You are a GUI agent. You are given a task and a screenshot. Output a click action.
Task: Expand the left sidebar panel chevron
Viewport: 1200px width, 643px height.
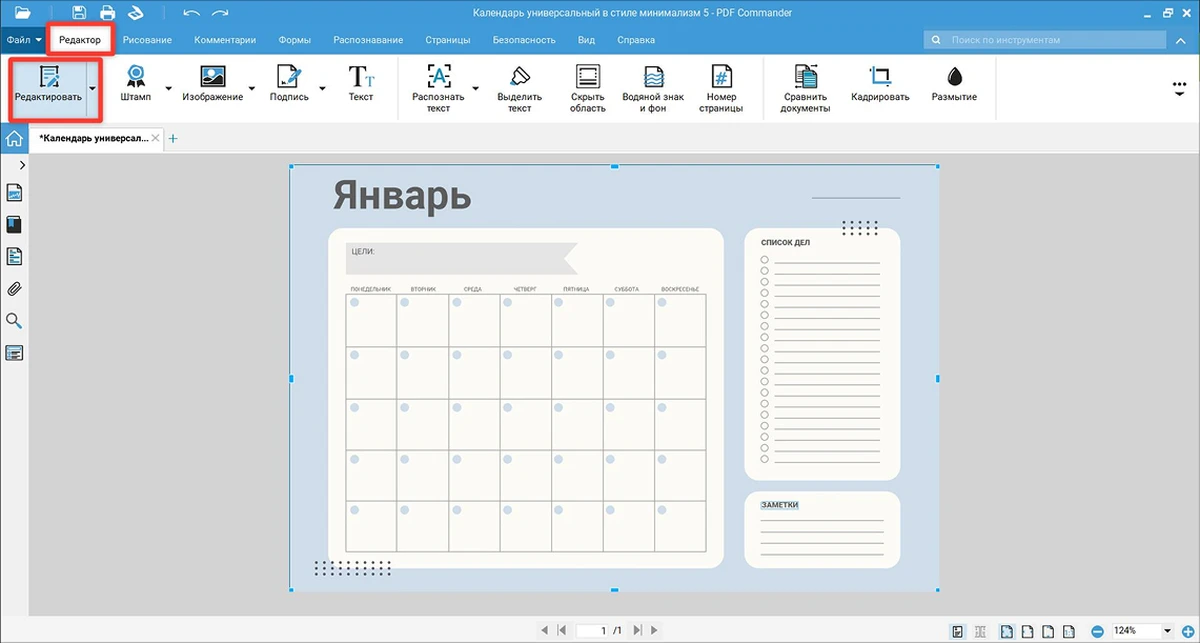pos(22,165)
